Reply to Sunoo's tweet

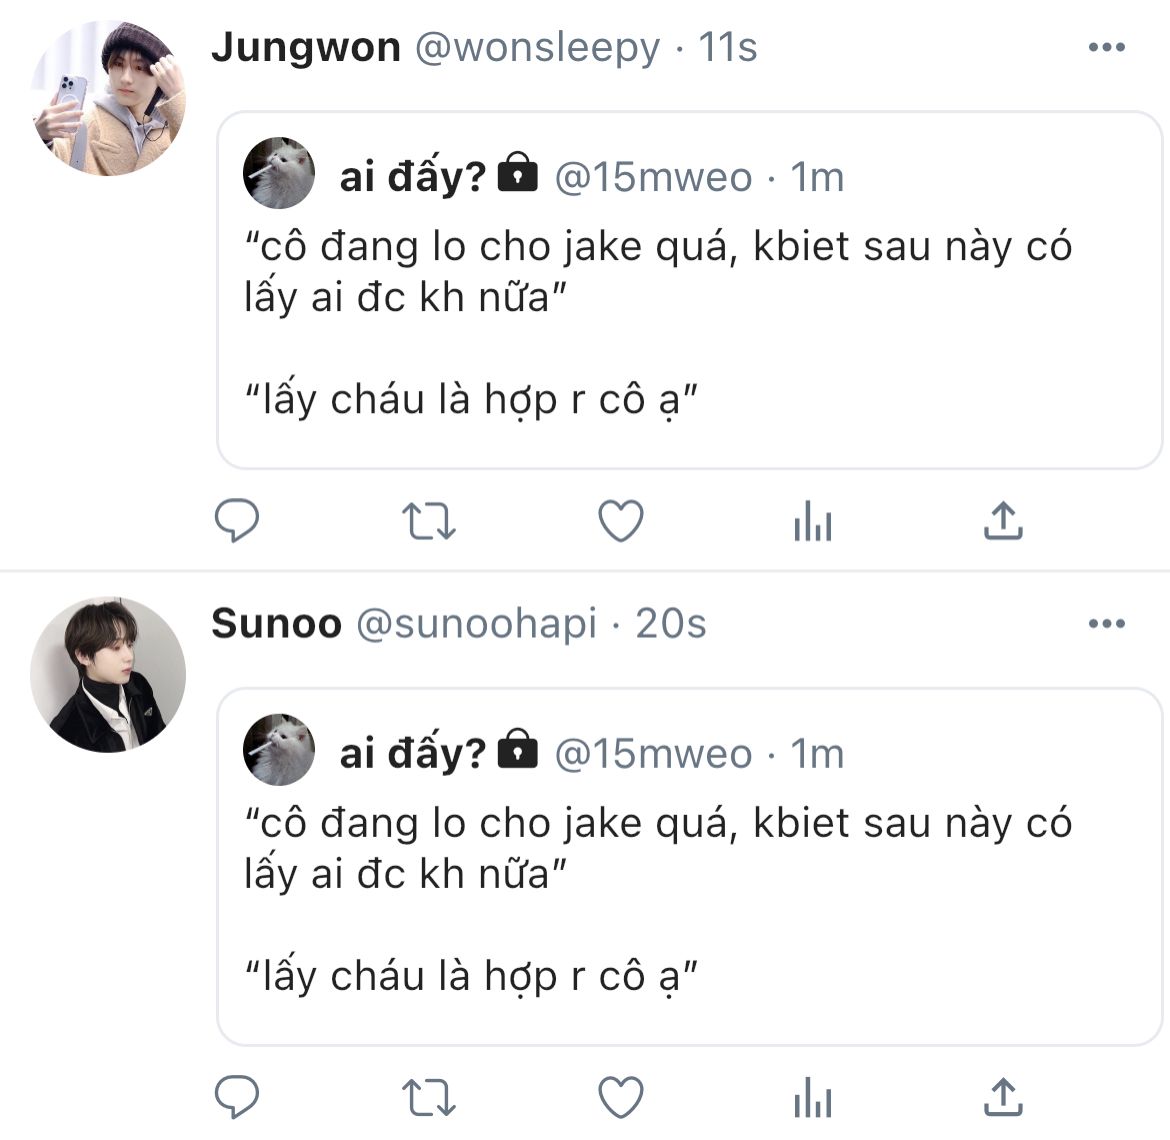[x=237, y=1097]
